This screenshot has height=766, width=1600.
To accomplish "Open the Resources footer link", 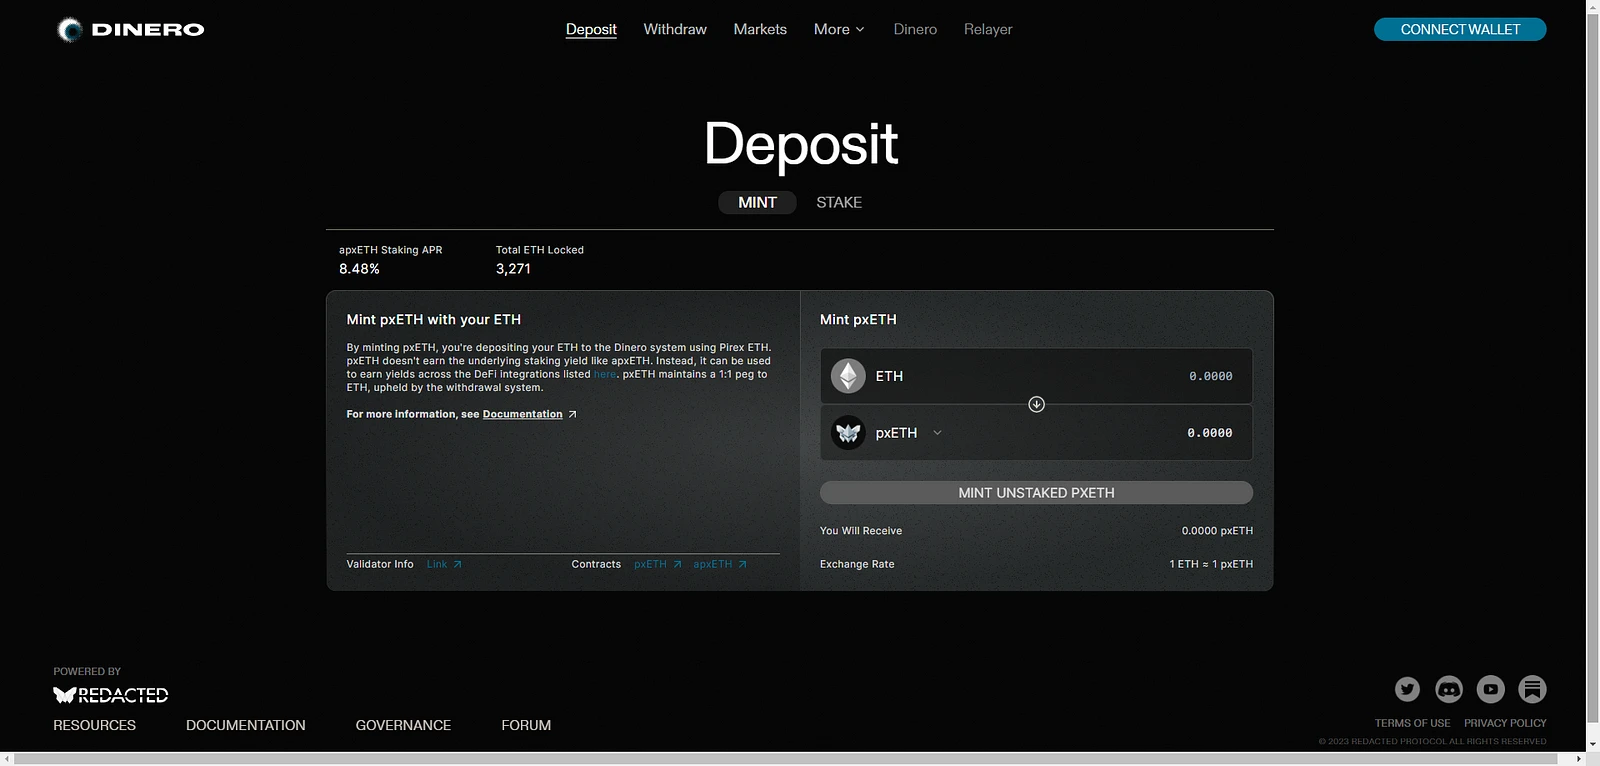I will click(x=94, y=725).
